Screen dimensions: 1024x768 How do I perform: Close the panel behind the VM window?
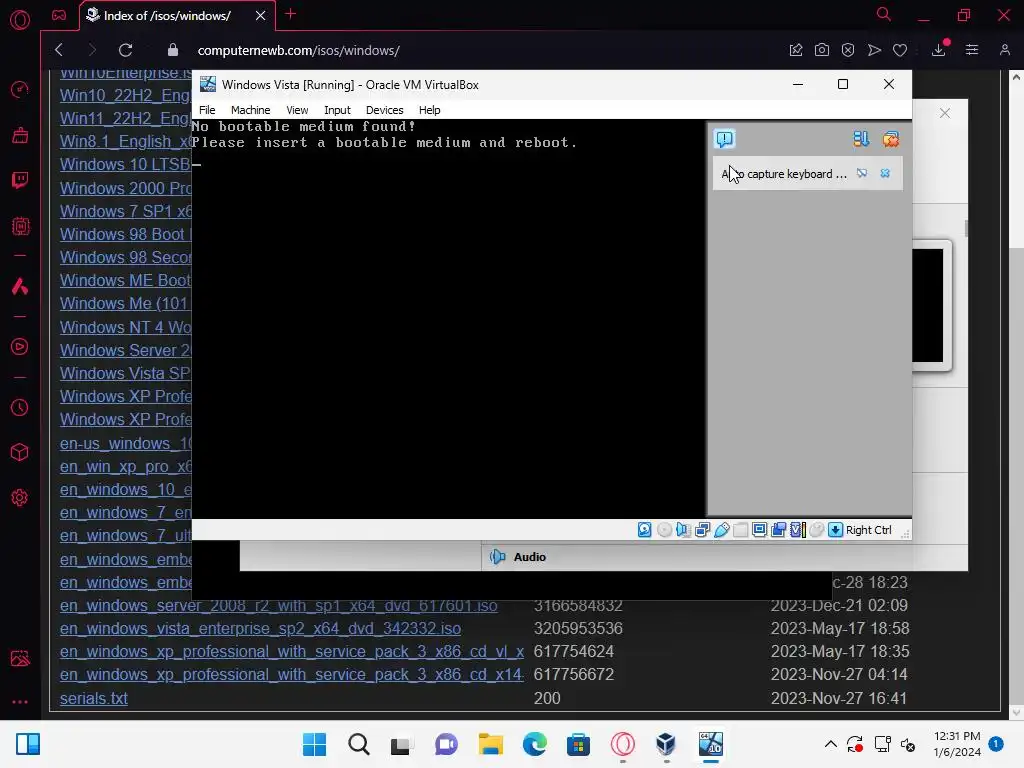pyautogui.click(x=945, y=113)
